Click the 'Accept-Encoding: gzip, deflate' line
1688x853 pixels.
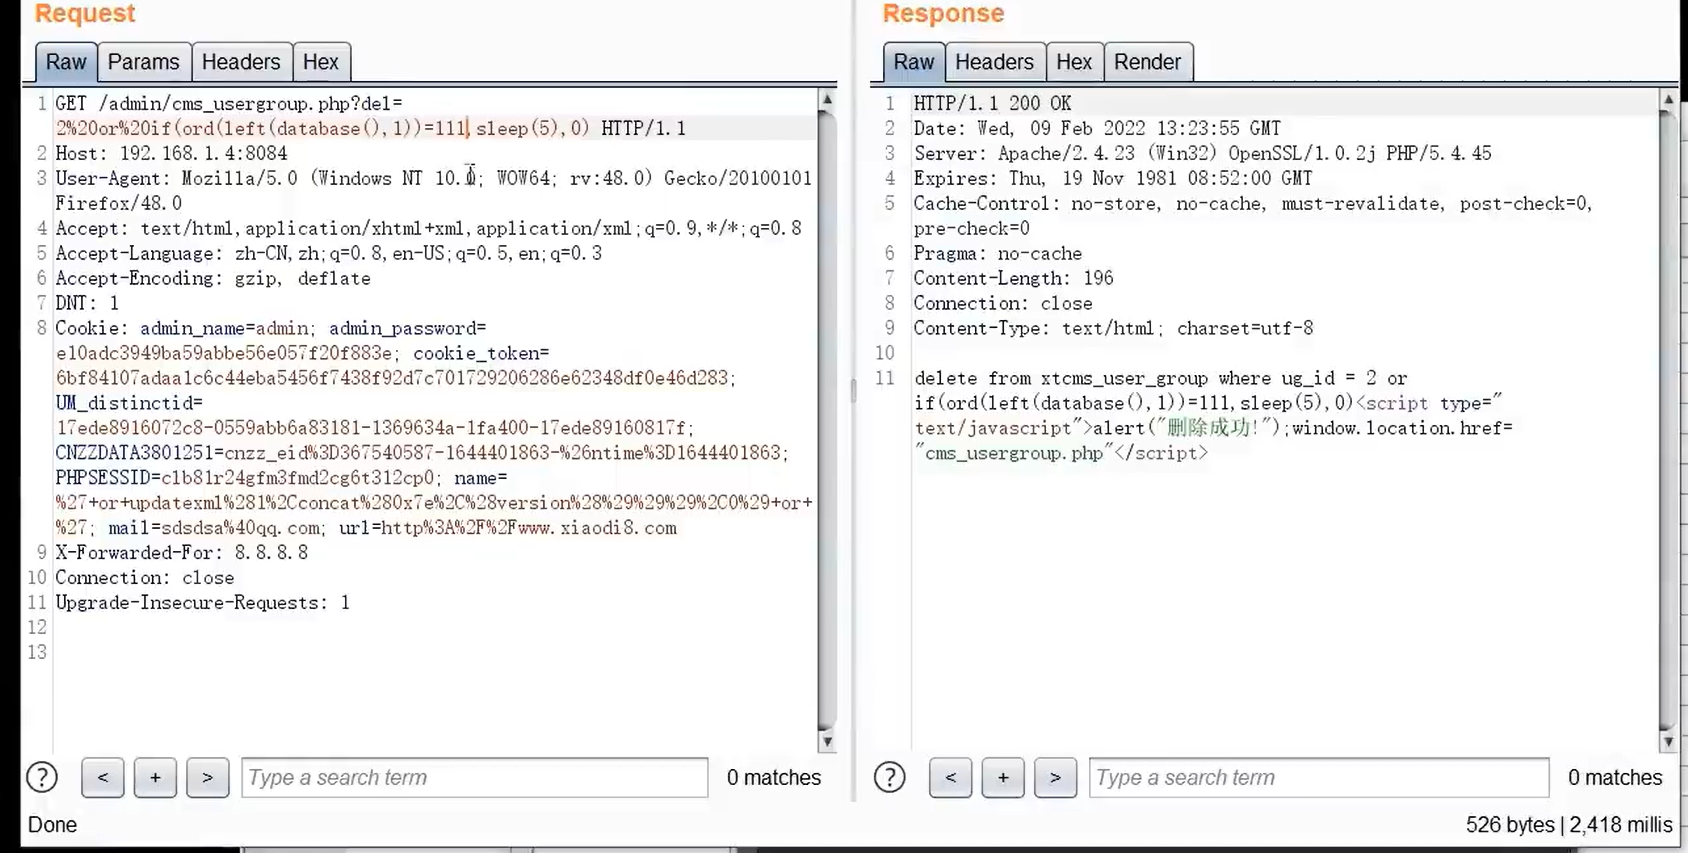coord(213,278)
